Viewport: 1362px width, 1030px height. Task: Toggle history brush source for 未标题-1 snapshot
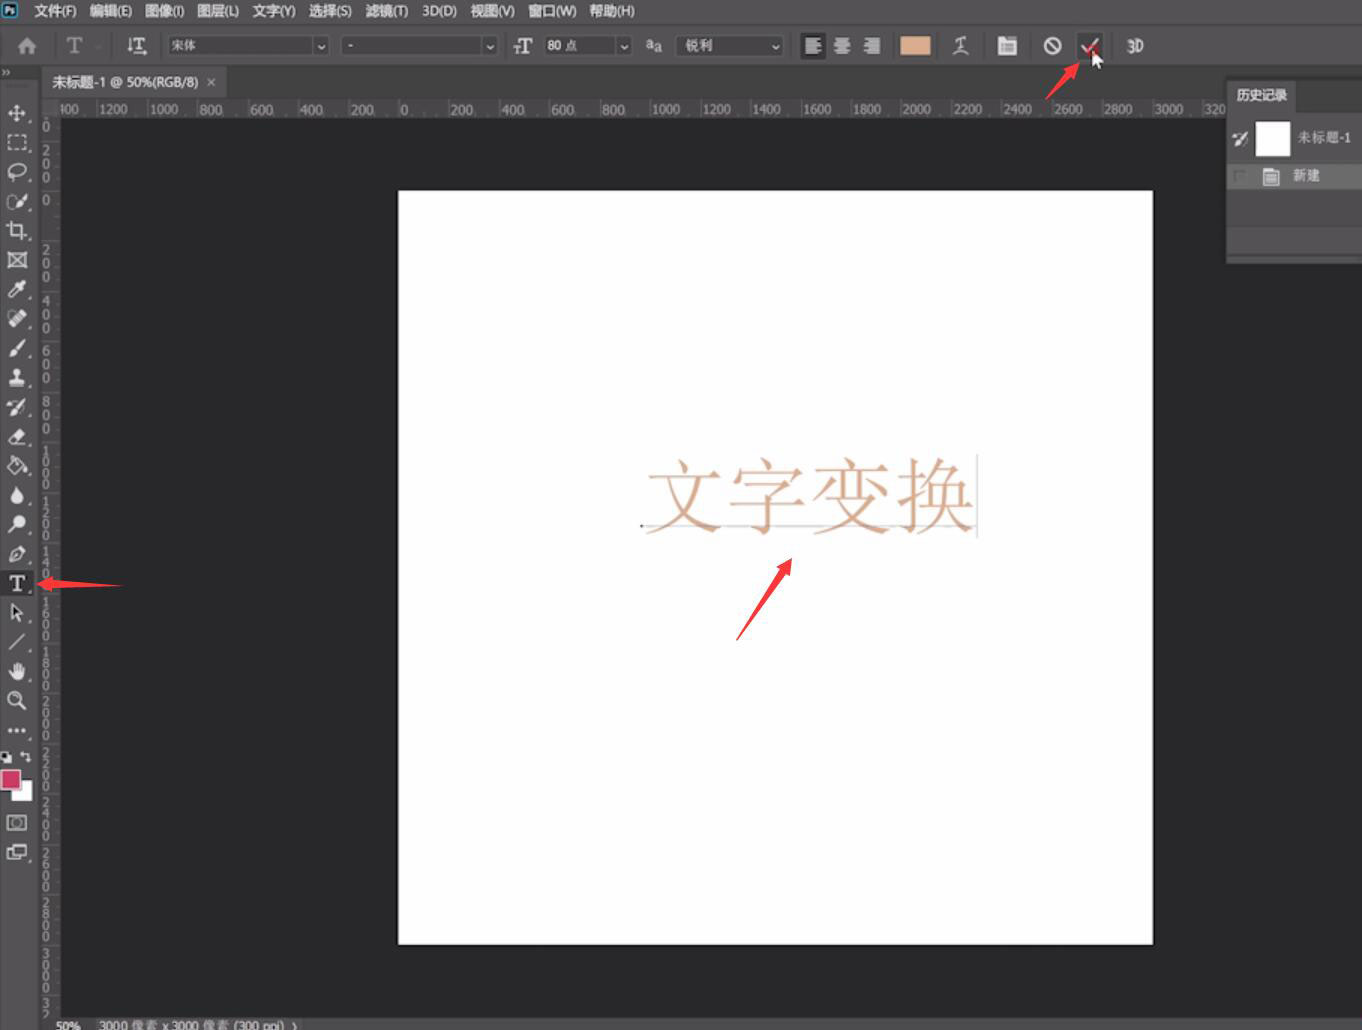click(x=1240, y=138)
